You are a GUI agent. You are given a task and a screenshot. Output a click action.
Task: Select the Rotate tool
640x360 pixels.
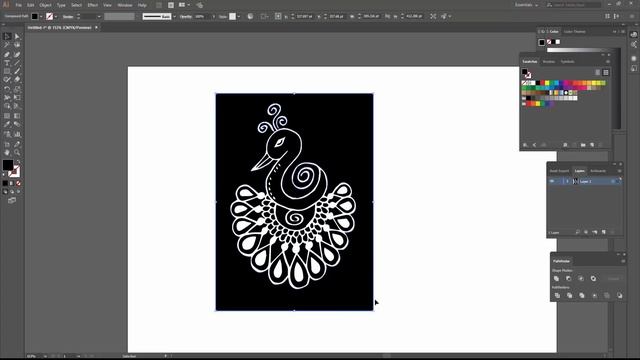click(7, 89)
